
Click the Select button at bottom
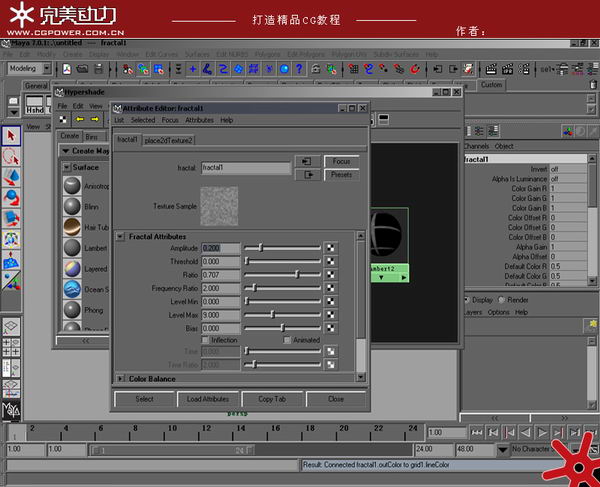(144, 399)
